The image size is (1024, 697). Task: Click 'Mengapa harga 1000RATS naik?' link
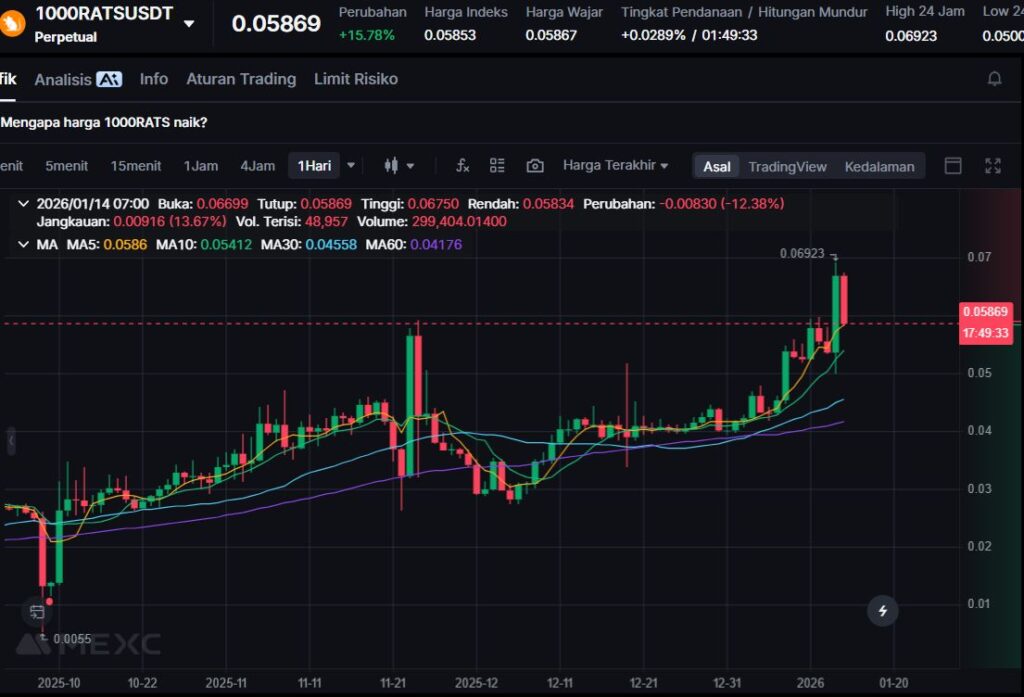click(x=104, y=122)
